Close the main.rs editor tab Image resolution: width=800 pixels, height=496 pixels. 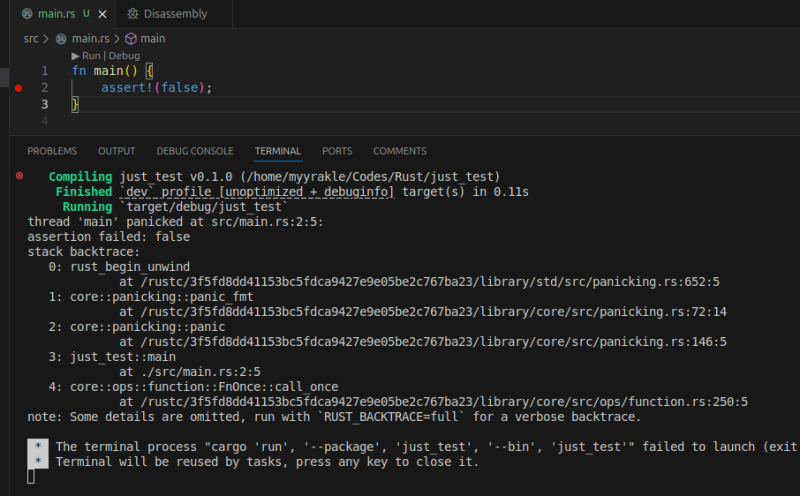tap(105, 14)
